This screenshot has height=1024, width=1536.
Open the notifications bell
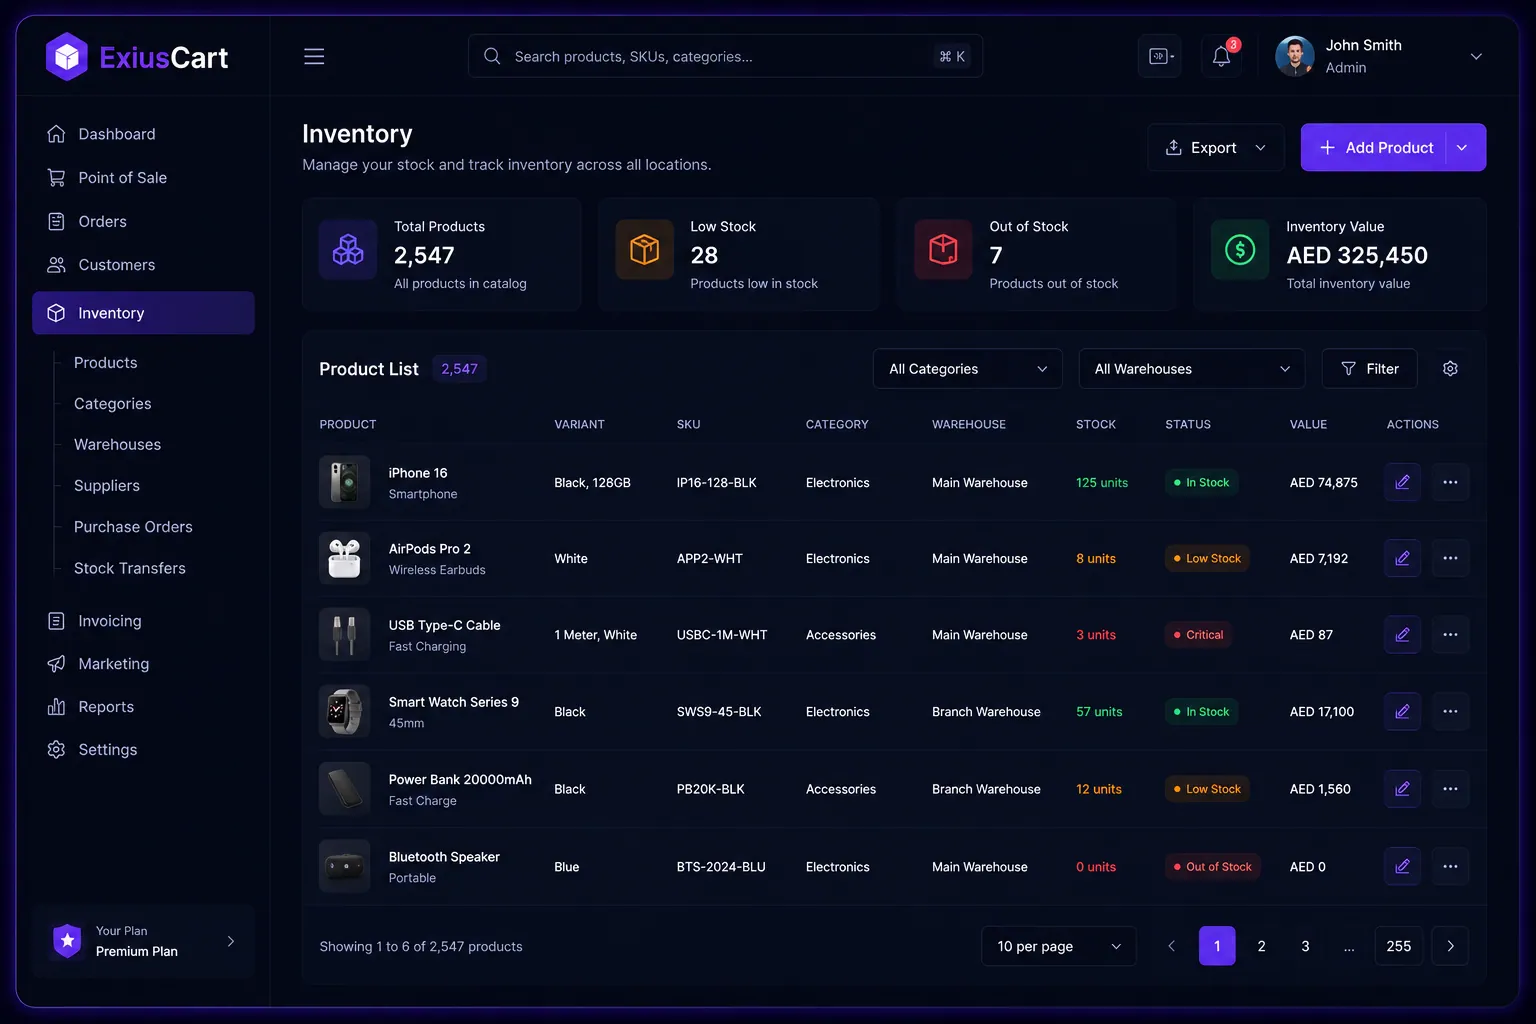pos(1221,57)
